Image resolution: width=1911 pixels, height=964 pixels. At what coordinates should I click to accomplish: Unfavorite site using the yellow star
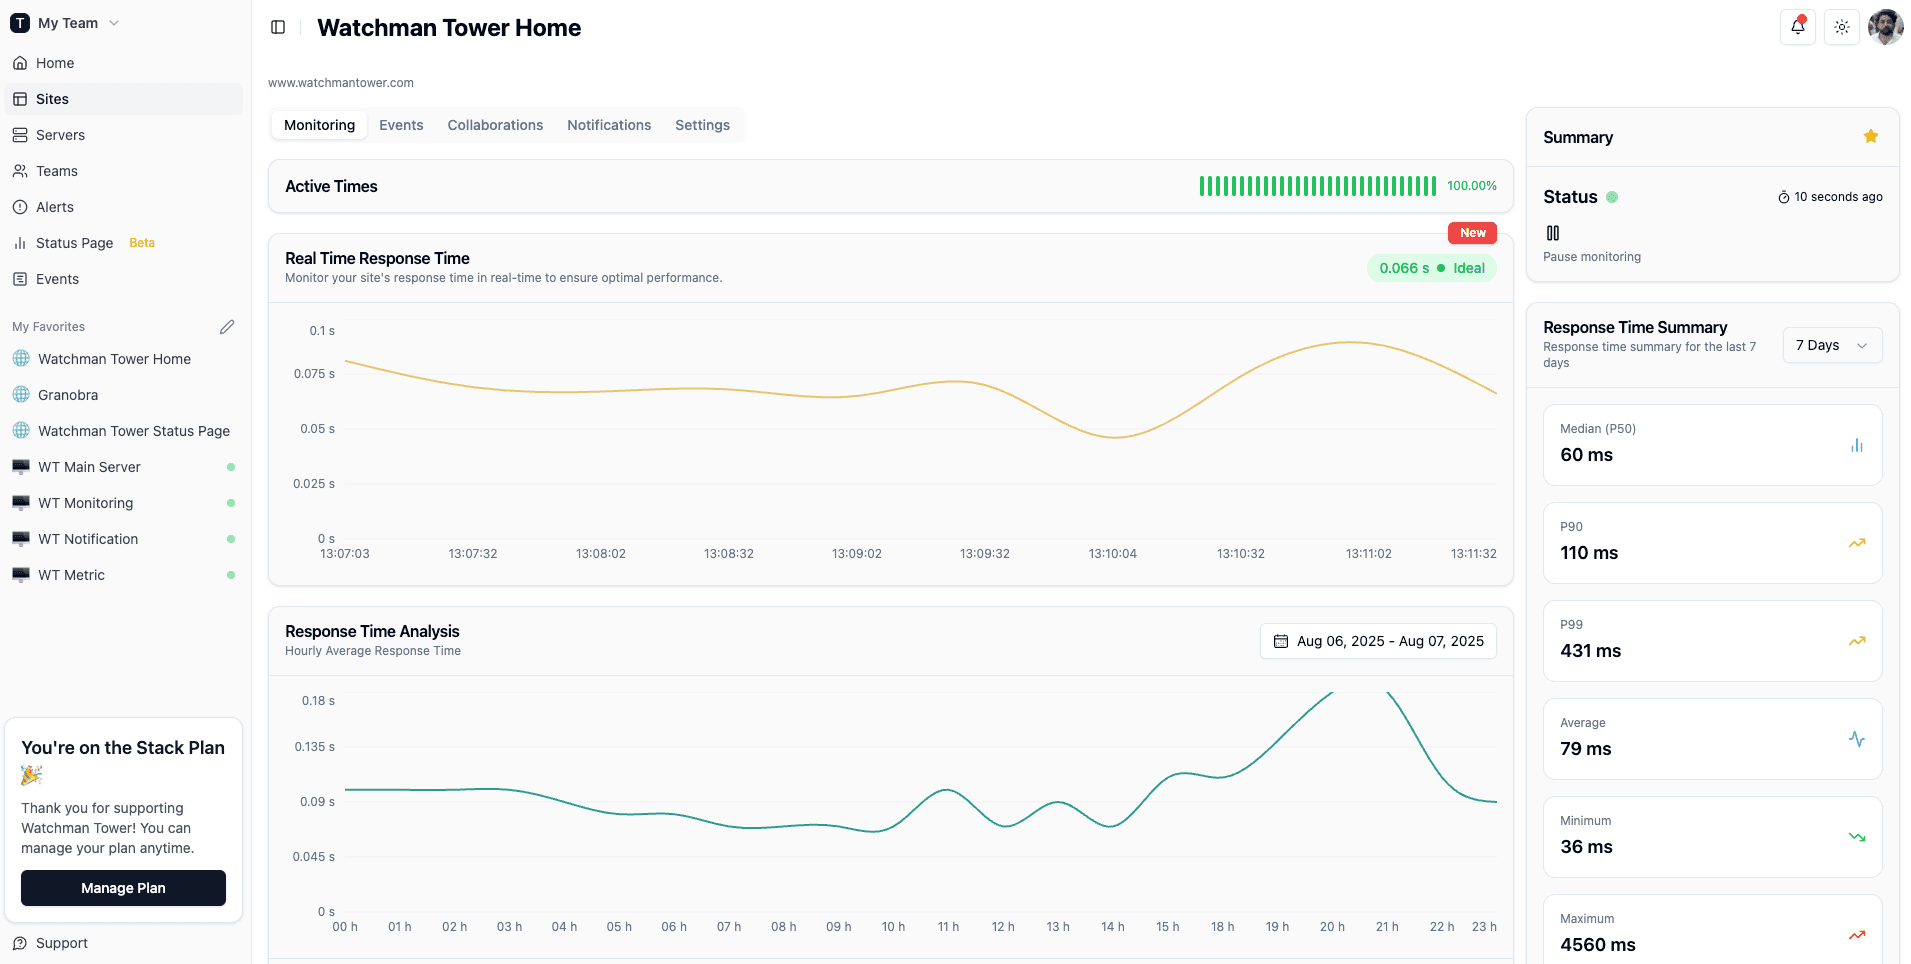click(x=1870, y=137)
